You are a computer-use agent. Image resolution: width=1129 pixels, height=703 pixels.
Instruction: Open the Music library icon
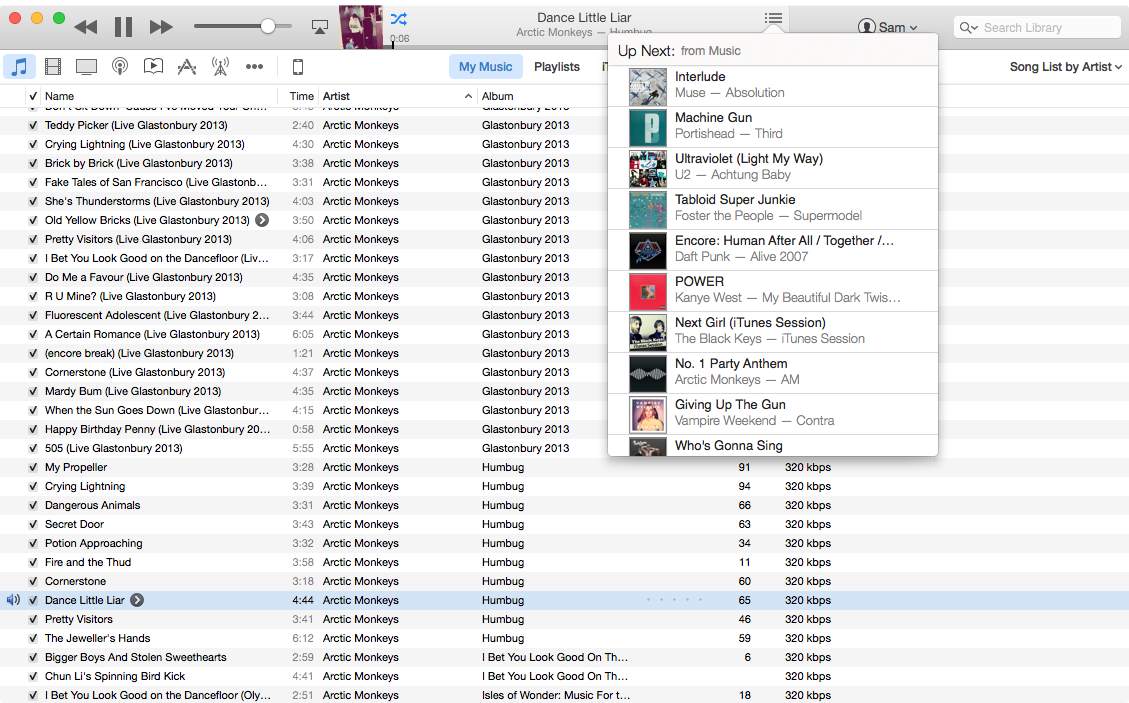click(19, 66)
